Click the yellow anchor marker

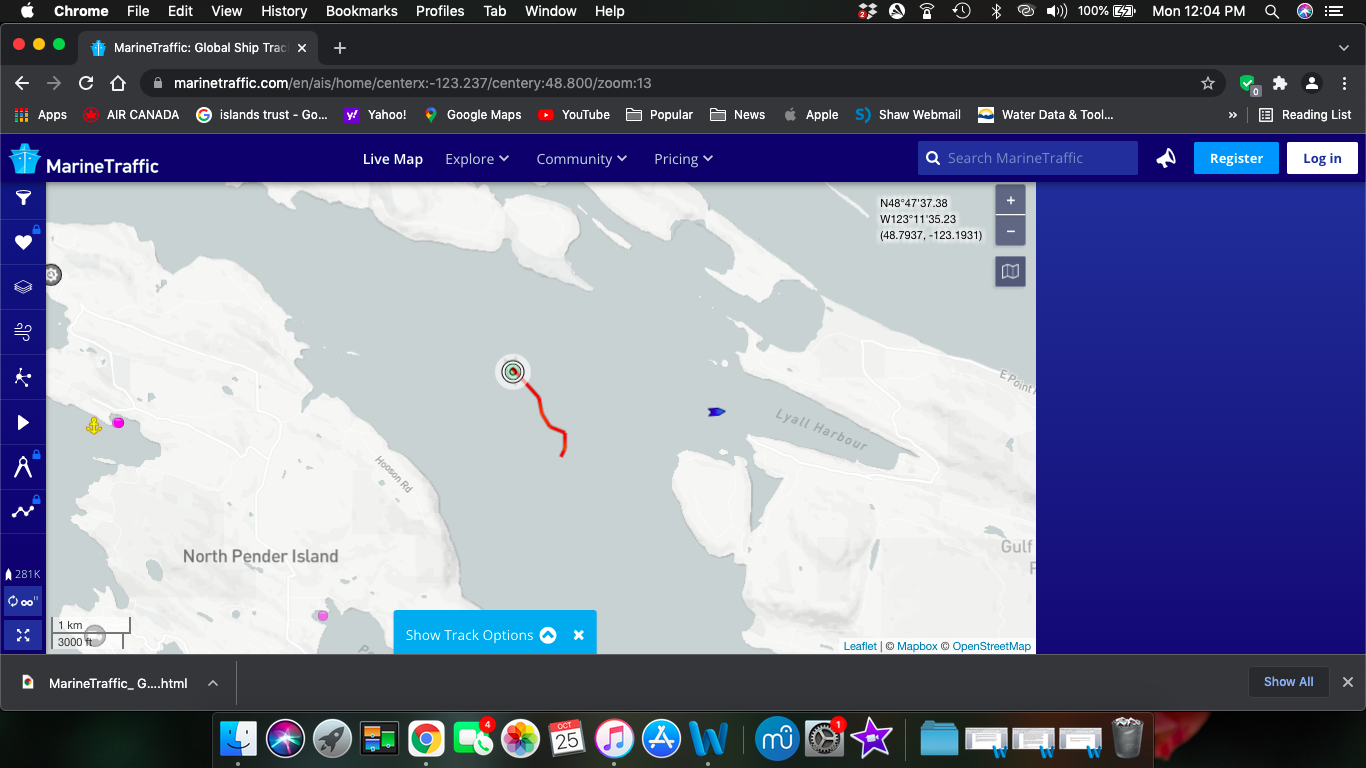pos(93,426)
